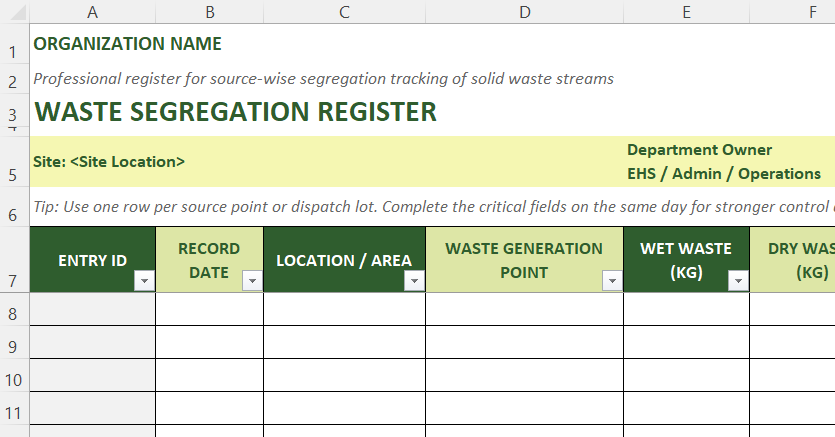Open the ENTRY ID filter dropdown

145,282
